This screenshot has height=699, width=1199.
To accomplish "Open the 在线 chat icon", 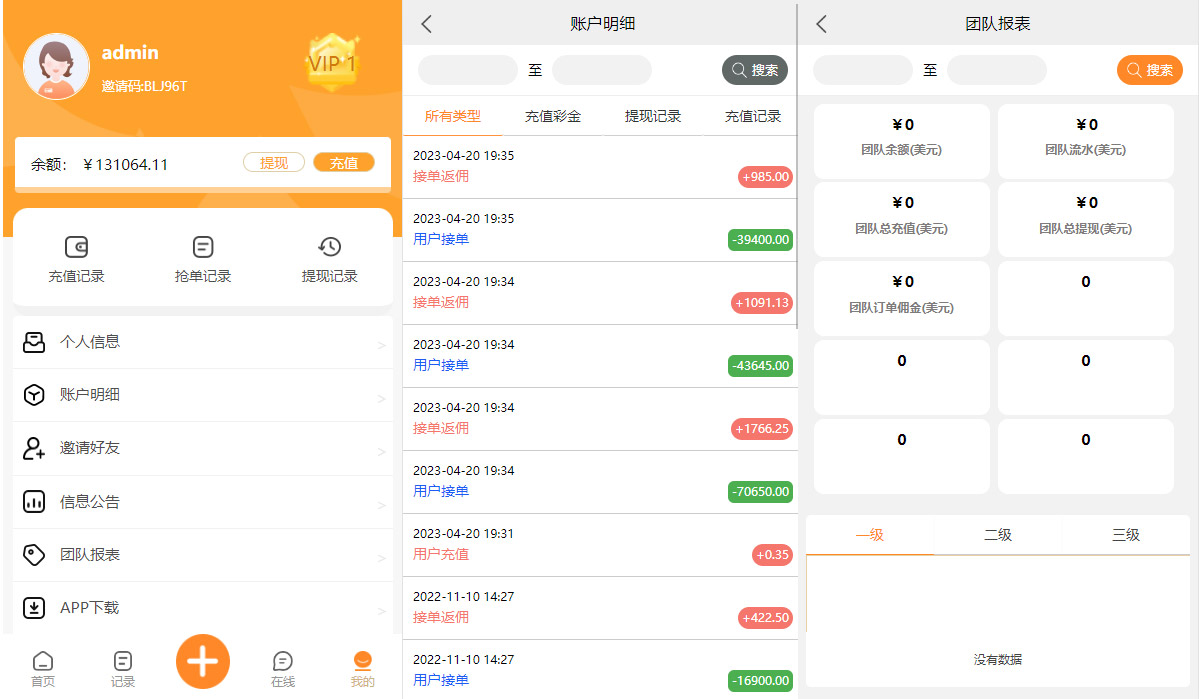I will coord(283,661).
